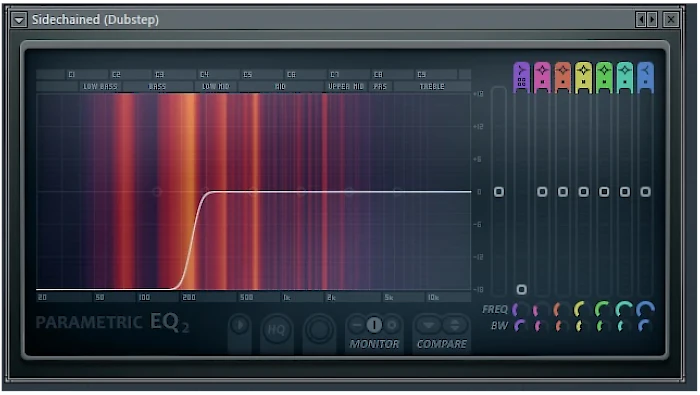
Task: Click the yellow band 4 level slider handle
Action: 583,192
